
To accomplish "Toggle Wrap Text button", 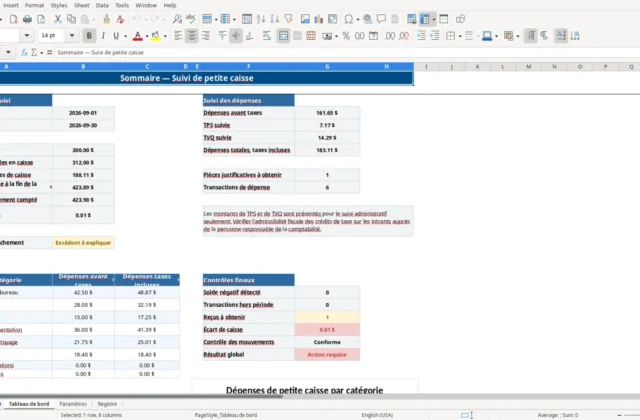I will [267, 36].
